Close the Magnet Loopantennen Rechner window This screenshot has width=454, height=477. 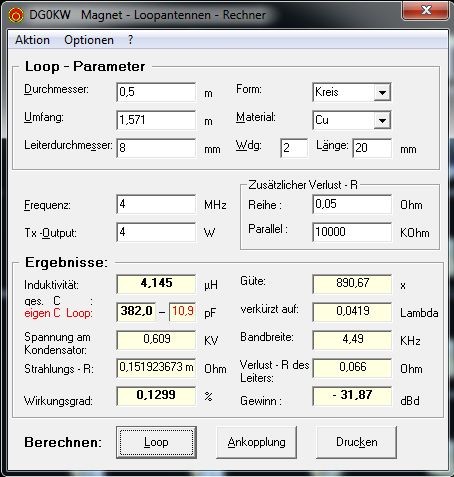coord(426,11)
